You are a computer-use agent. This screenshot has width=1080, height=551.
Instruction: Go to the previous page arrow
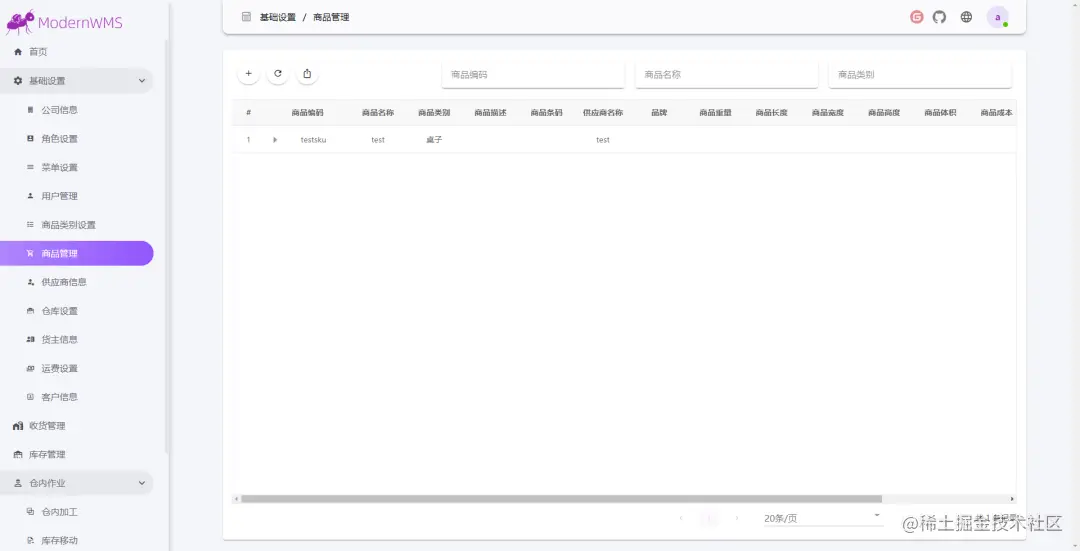[x=681, y=518]
